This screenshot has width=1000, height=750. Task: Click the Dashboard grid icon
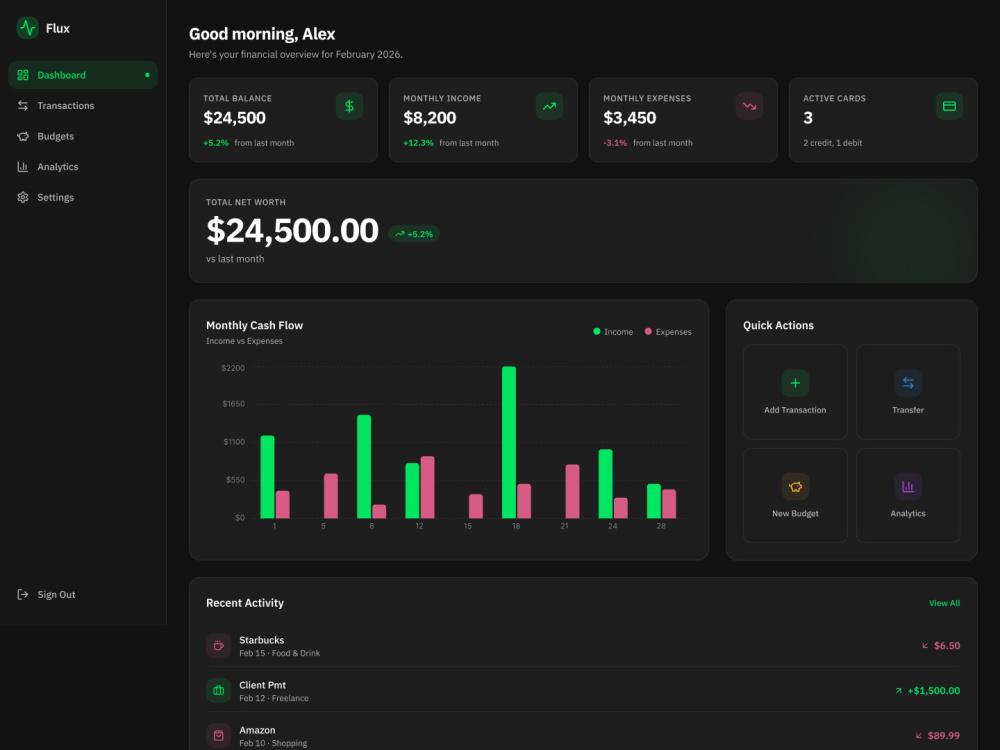tap(23, 75)
